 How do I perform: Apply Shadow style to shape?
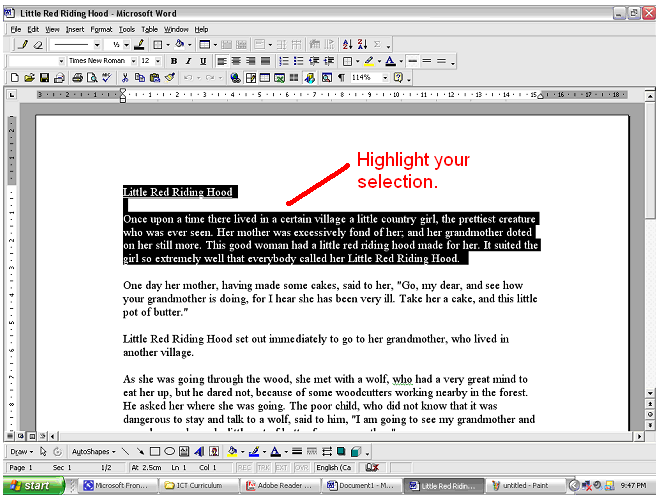tap(341, 451)
